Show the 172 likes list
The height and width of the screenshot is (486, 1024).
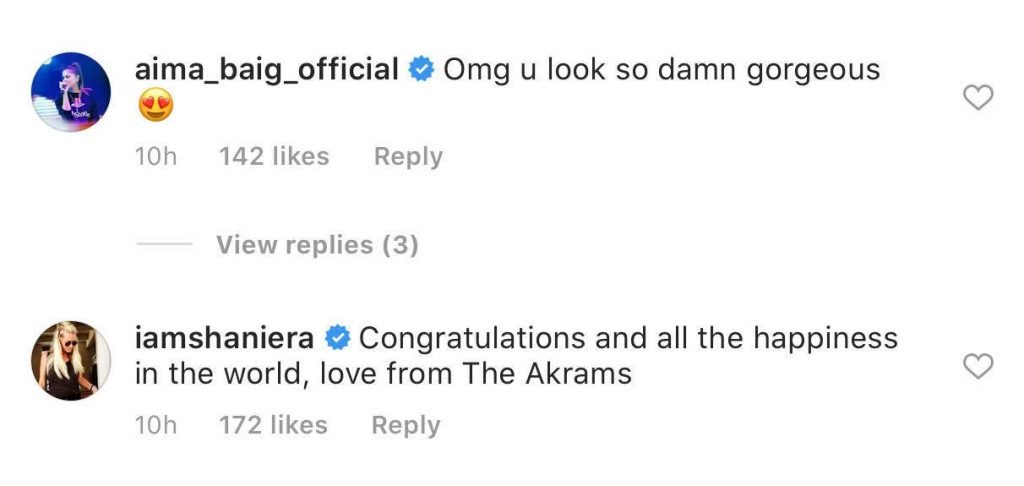(273, 425)
